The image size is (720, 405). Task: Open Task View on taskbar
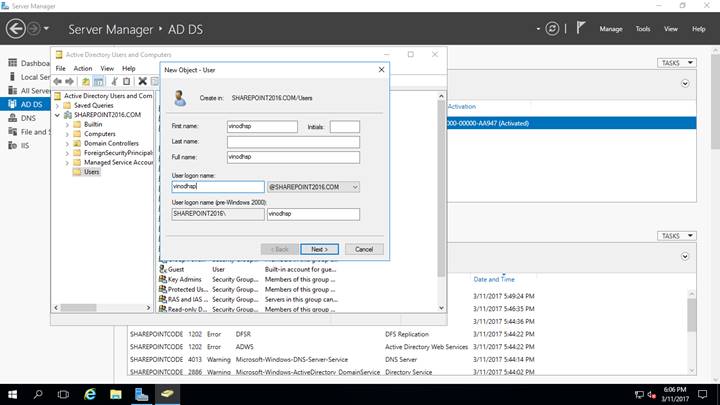63,394
